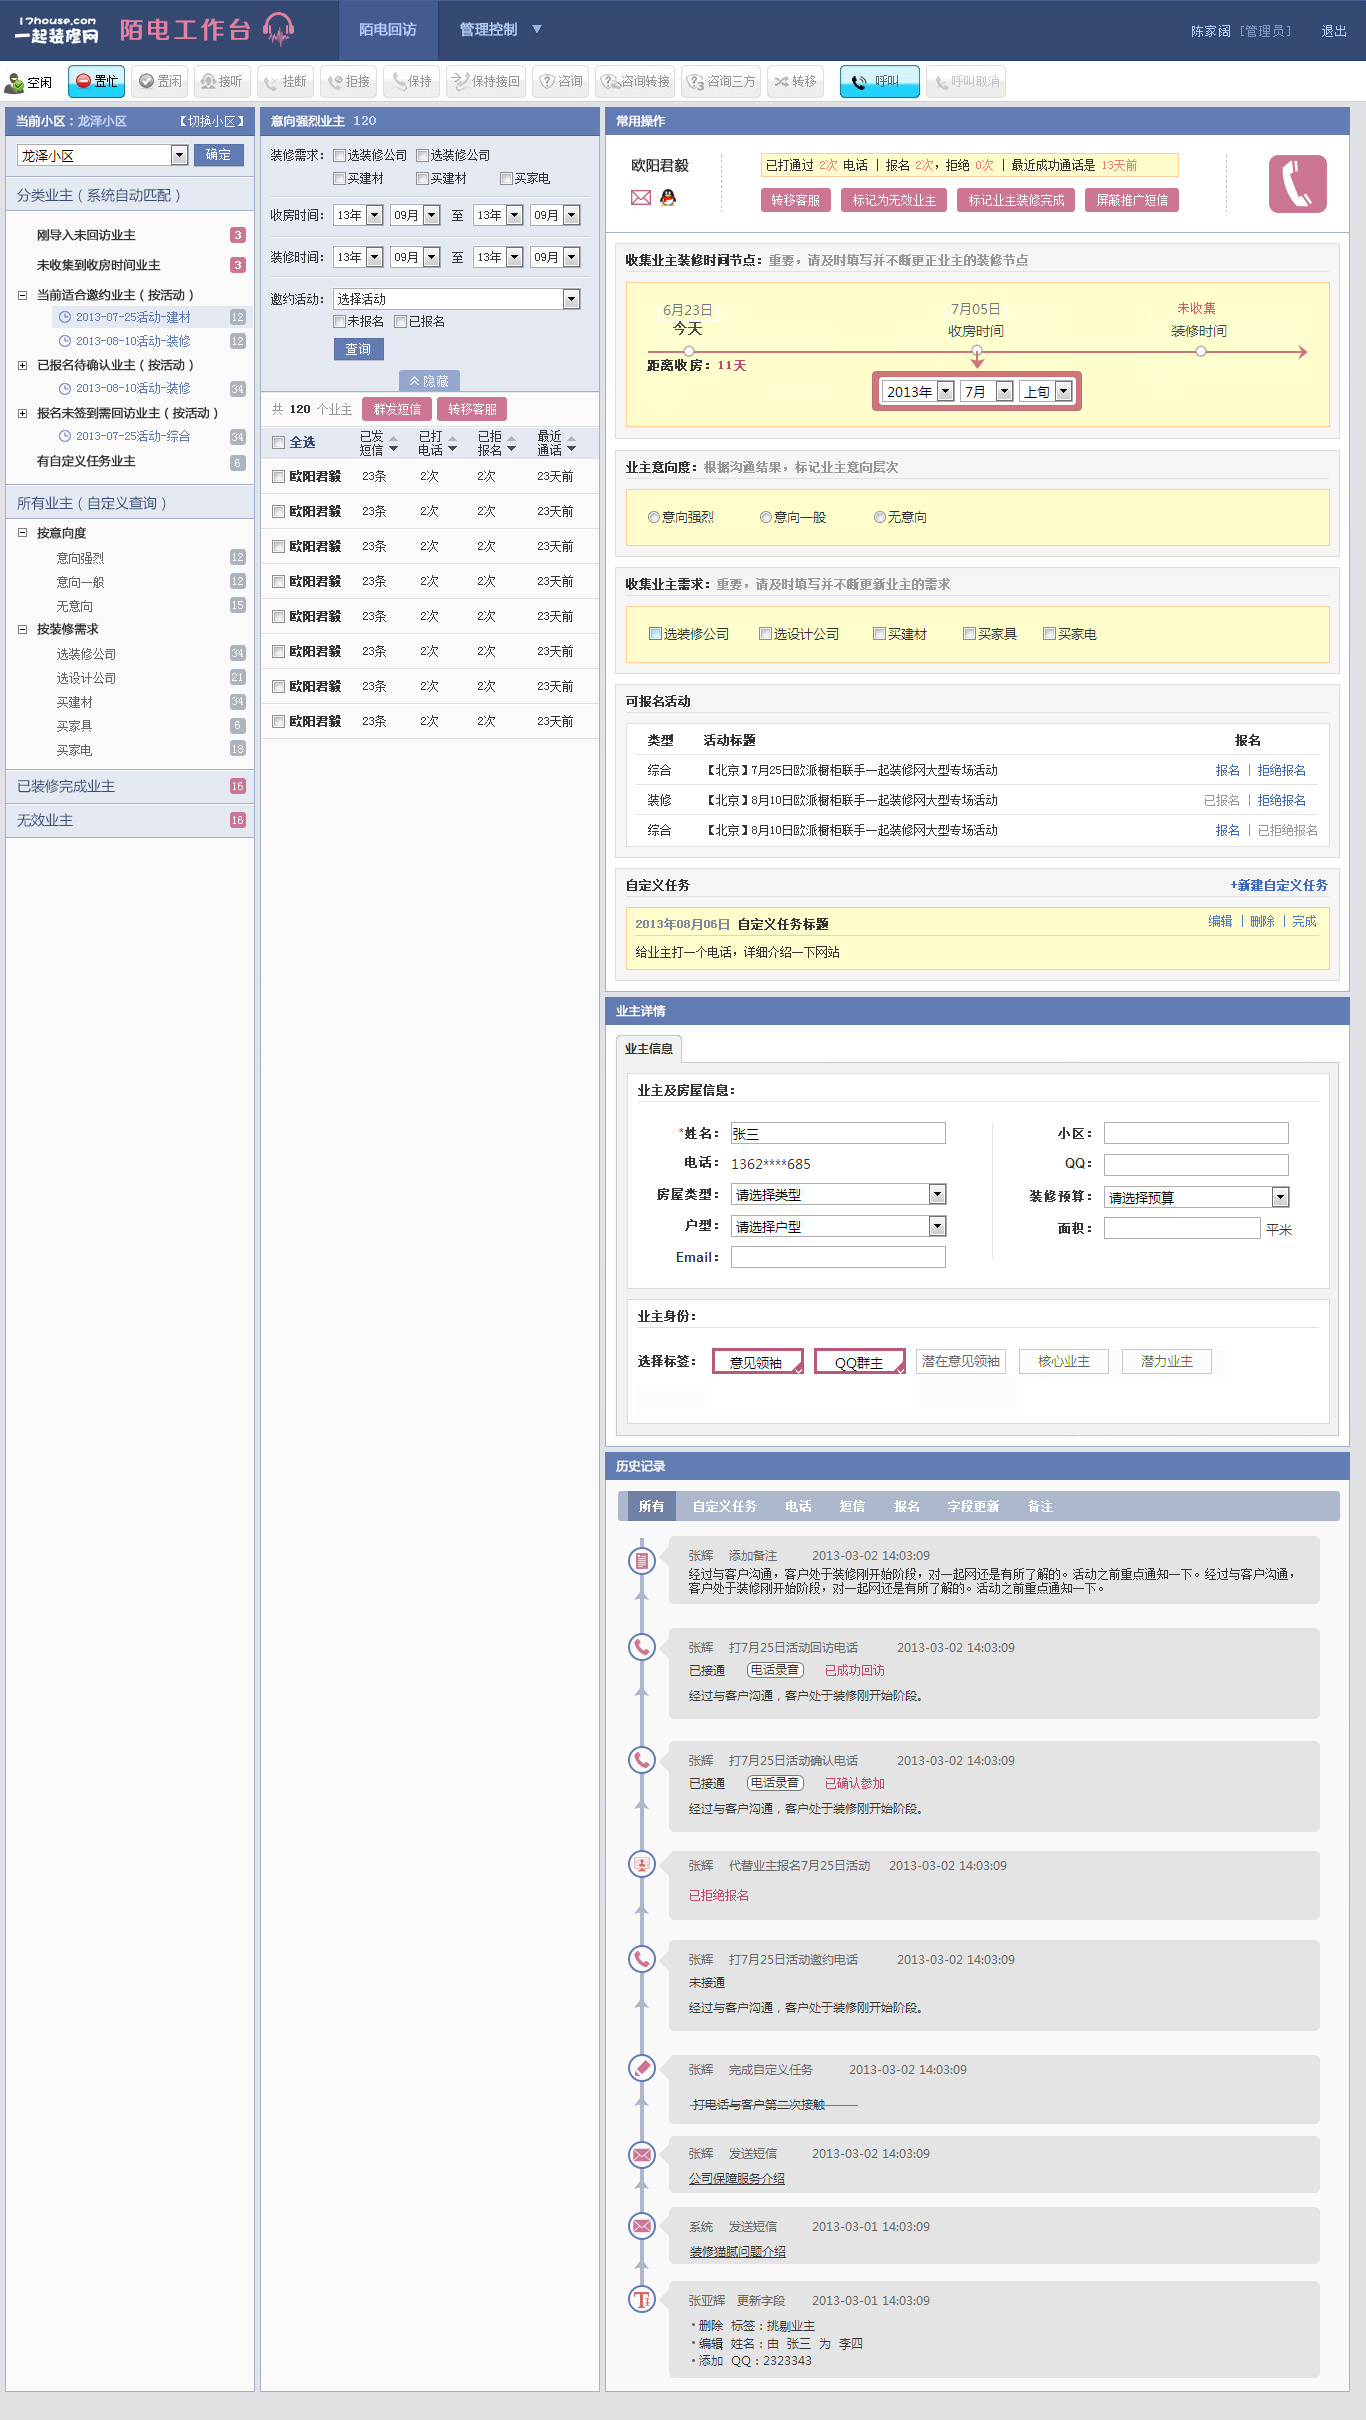
Task: Switch to 备注 history tab
Action: click(x=1040, y=1506)
